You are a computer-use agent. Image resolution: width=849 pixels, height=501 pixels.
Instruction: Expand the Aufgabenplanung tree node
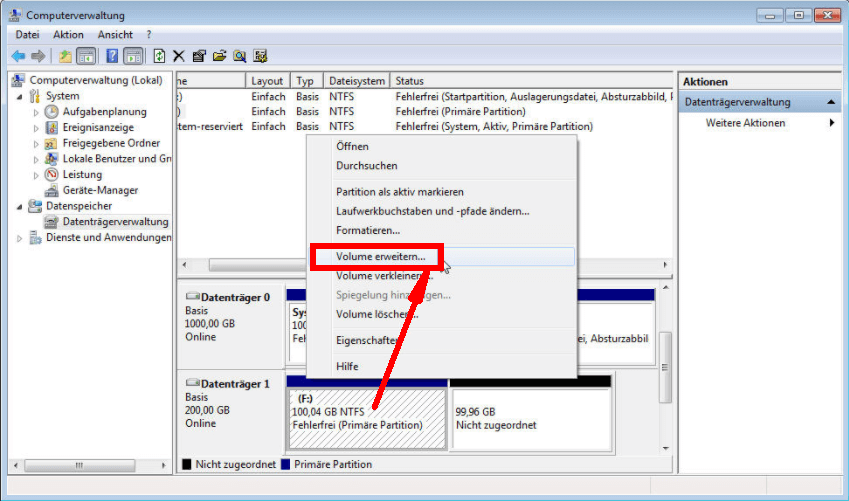click(37, 112)
